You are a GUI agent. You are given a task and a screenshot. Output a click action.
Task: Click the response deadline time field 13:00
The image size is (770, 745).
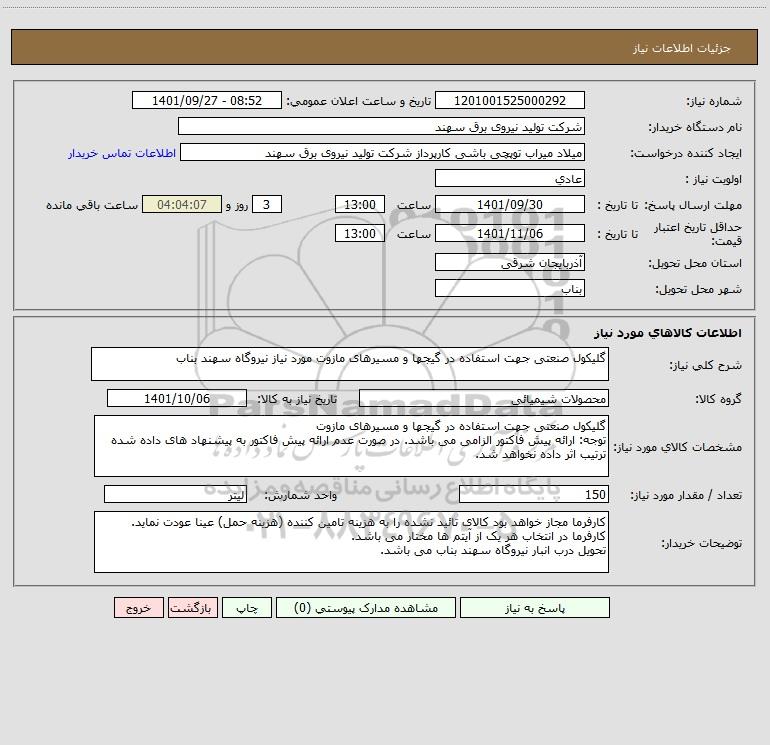pos(359,204)
